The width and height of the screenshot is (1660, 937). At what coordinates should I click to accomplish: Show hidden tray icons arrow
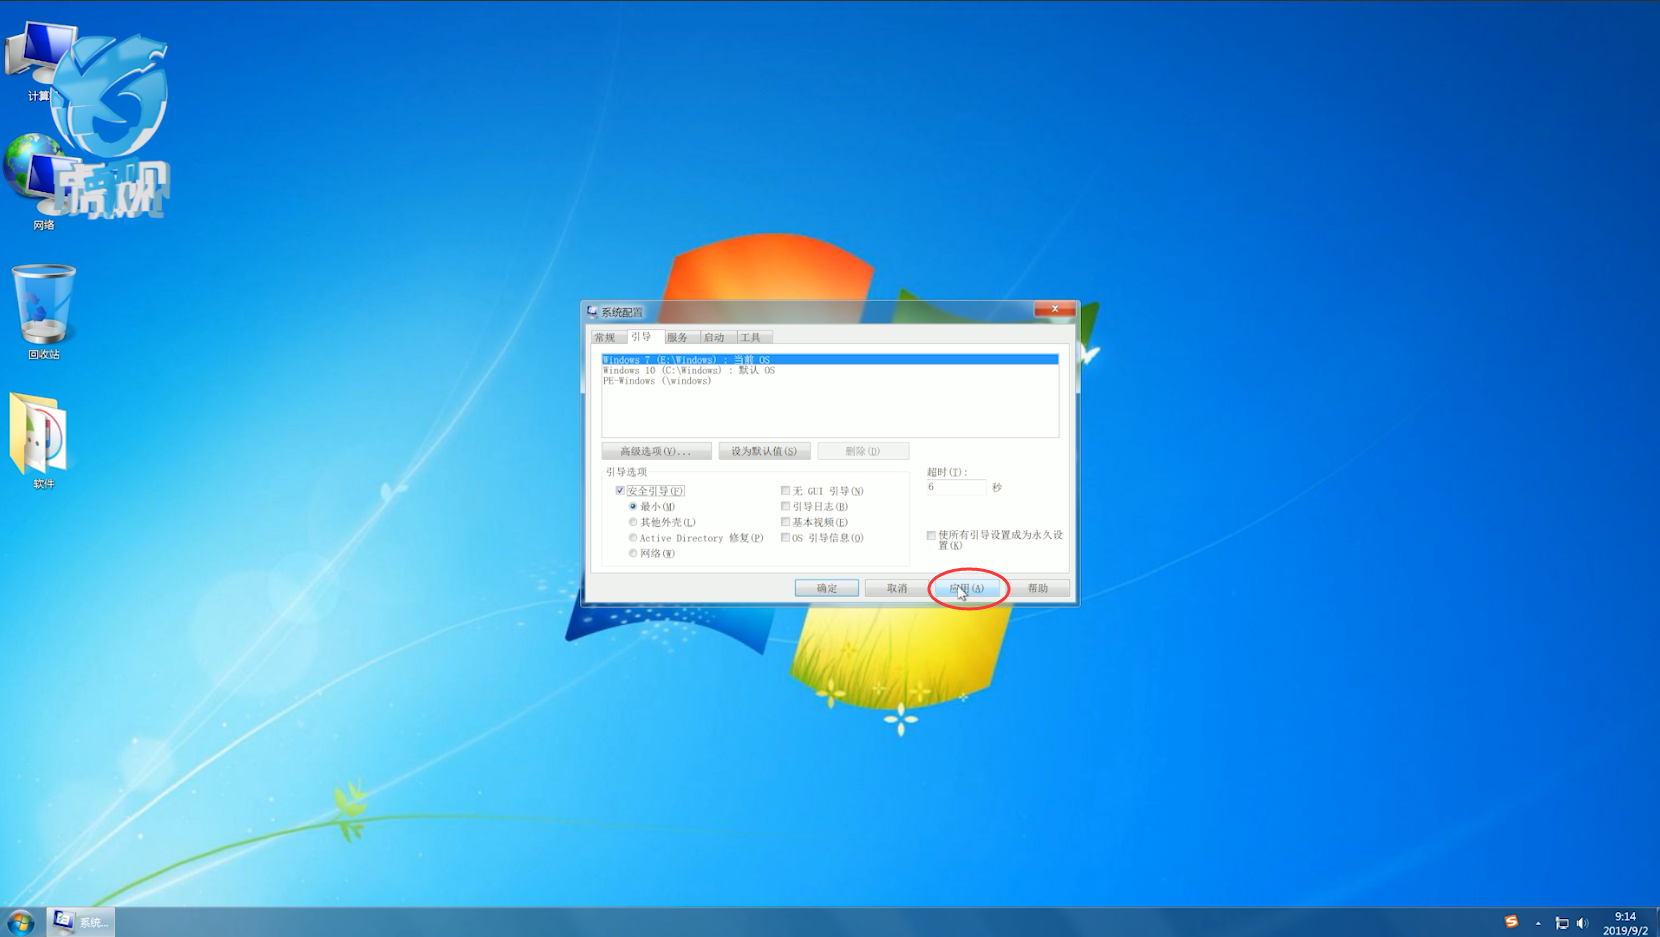[x=1538, y=923]
